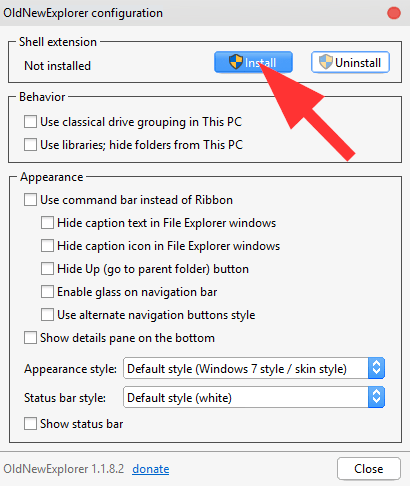The image size is (410, 486).
Task: Expand the Default style (white) combo box
Action: click(x=254, y=397)
